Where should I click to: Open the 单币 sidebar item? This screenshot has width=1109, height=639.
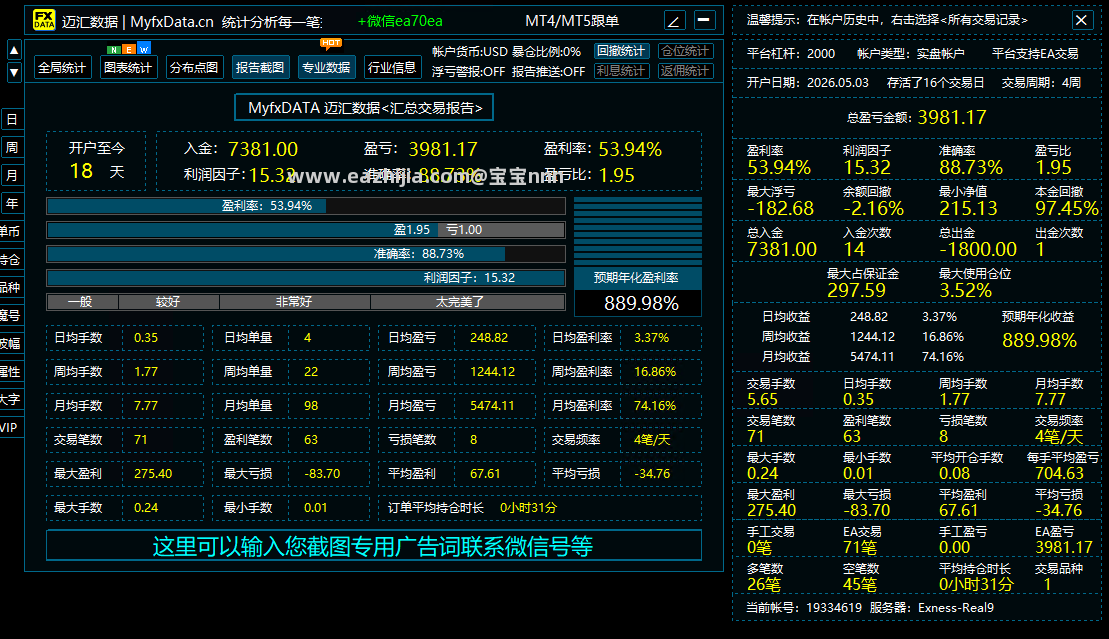[11, 231]
